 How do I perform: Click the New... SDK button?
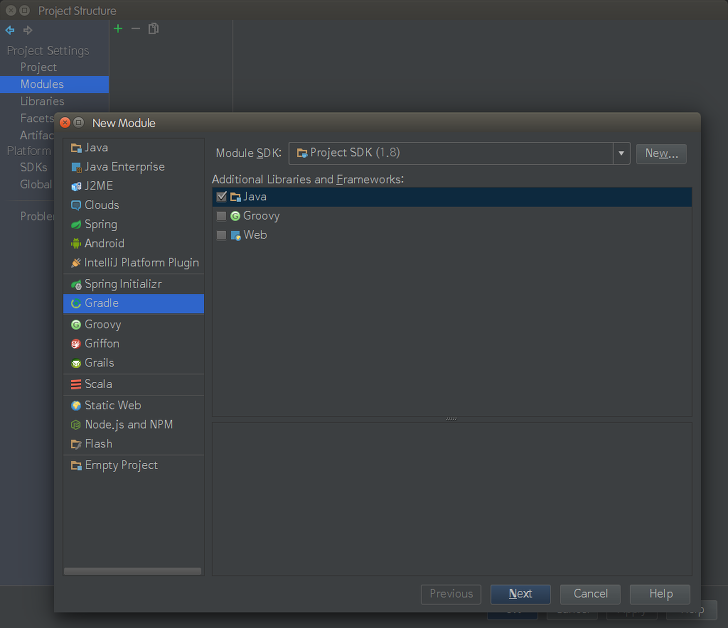tap(661, 153)
